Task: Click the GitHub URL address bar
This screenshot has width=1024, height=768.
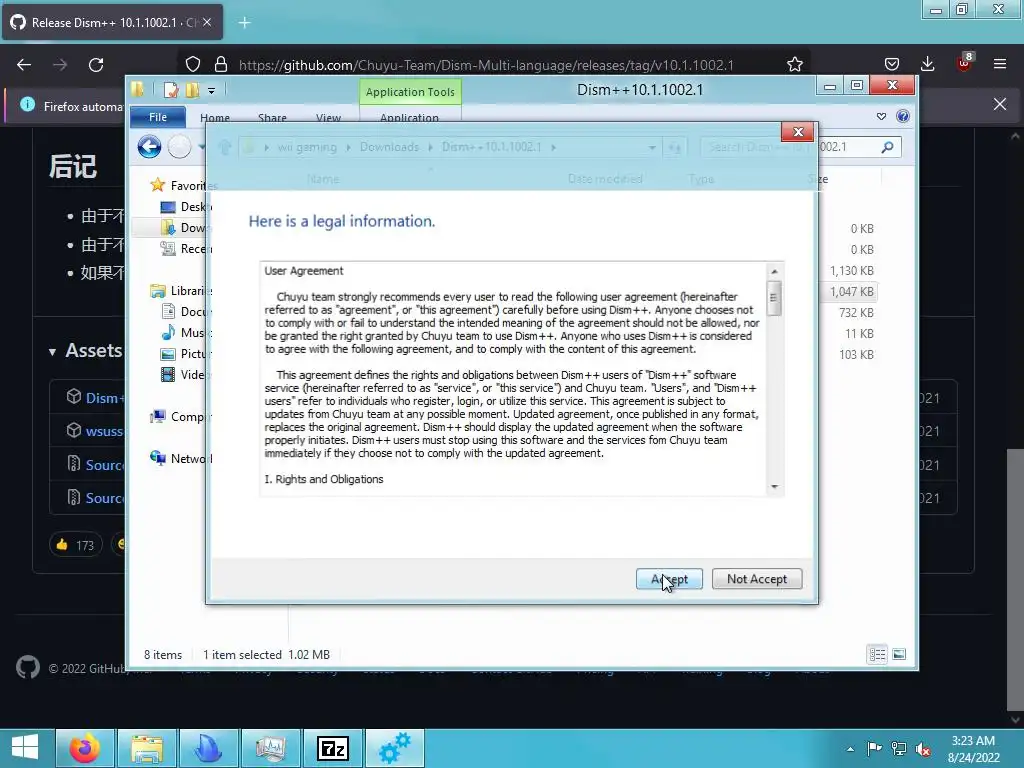Action: 486,65
